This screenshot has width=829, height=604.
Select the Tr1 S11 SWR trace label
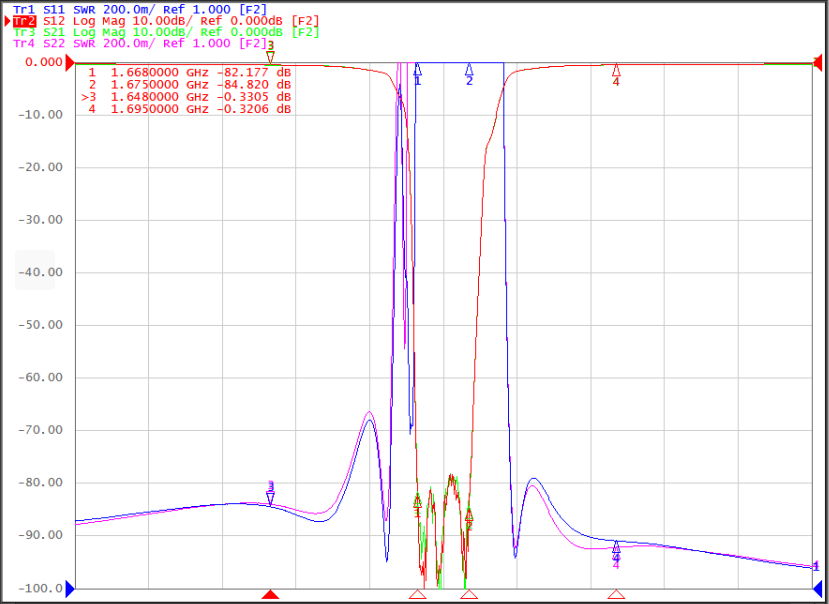[x=140, y=10]
